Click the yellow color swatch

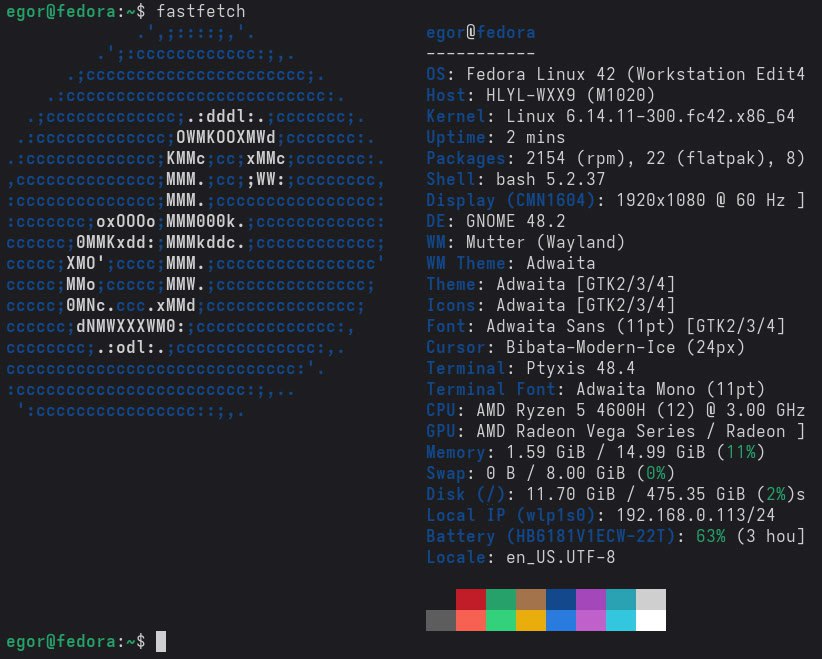531,620
